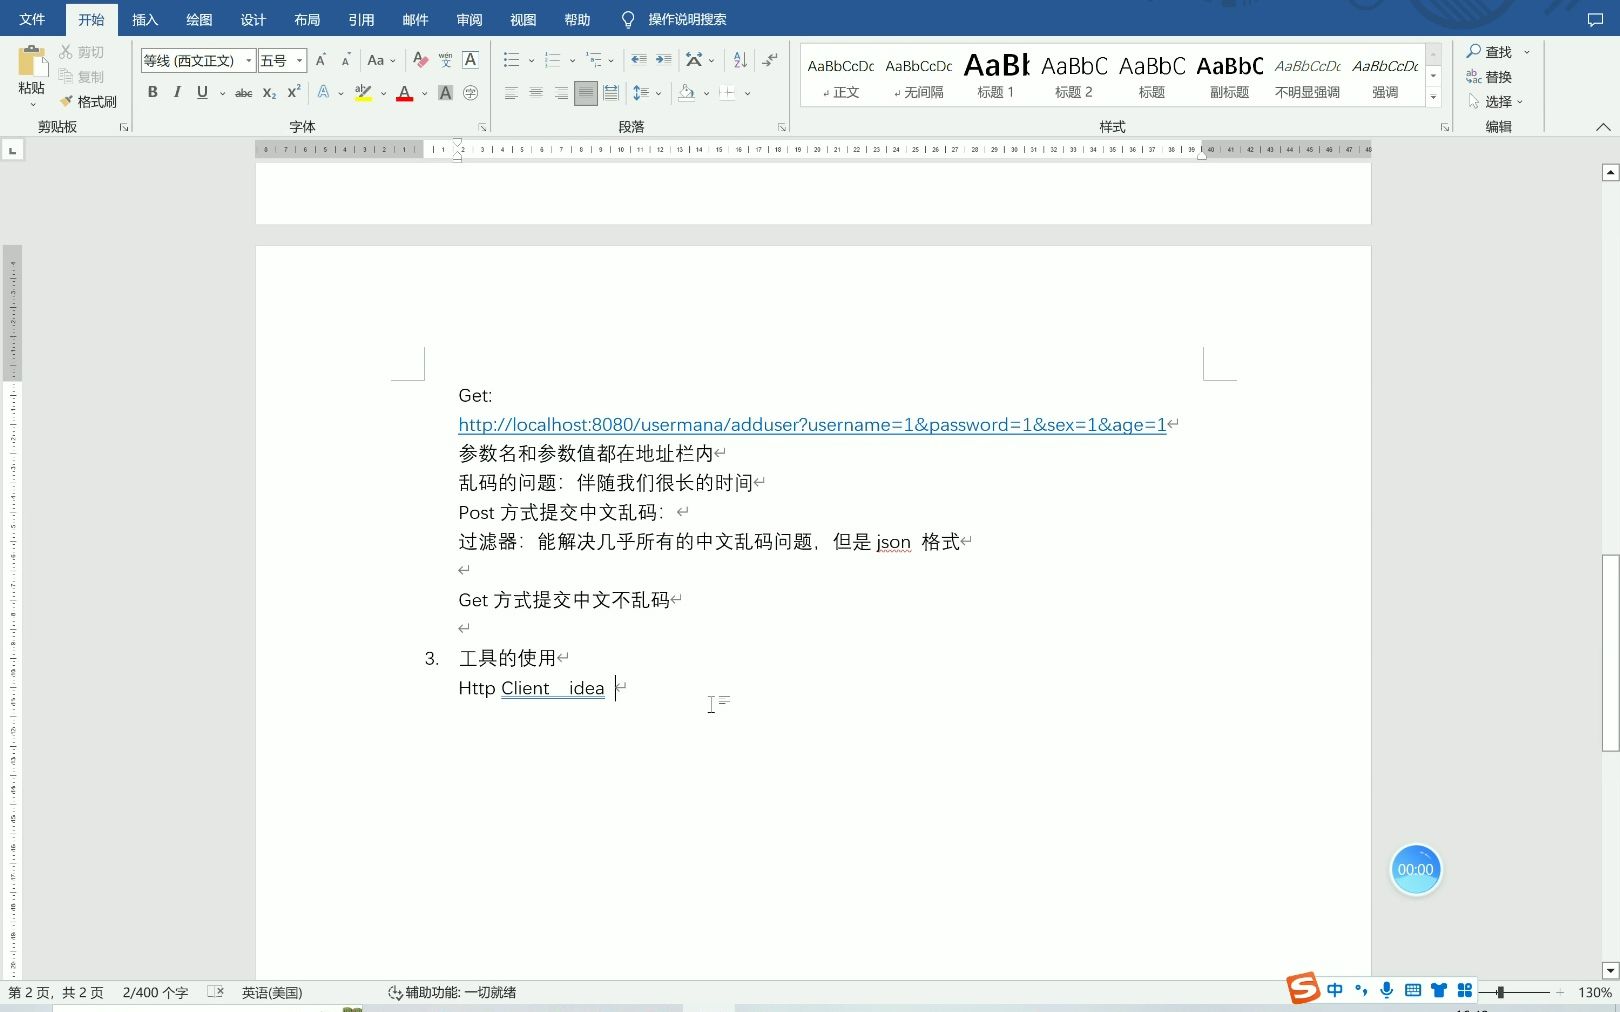Expand highlight color dropdown arrow

point(383,93)
